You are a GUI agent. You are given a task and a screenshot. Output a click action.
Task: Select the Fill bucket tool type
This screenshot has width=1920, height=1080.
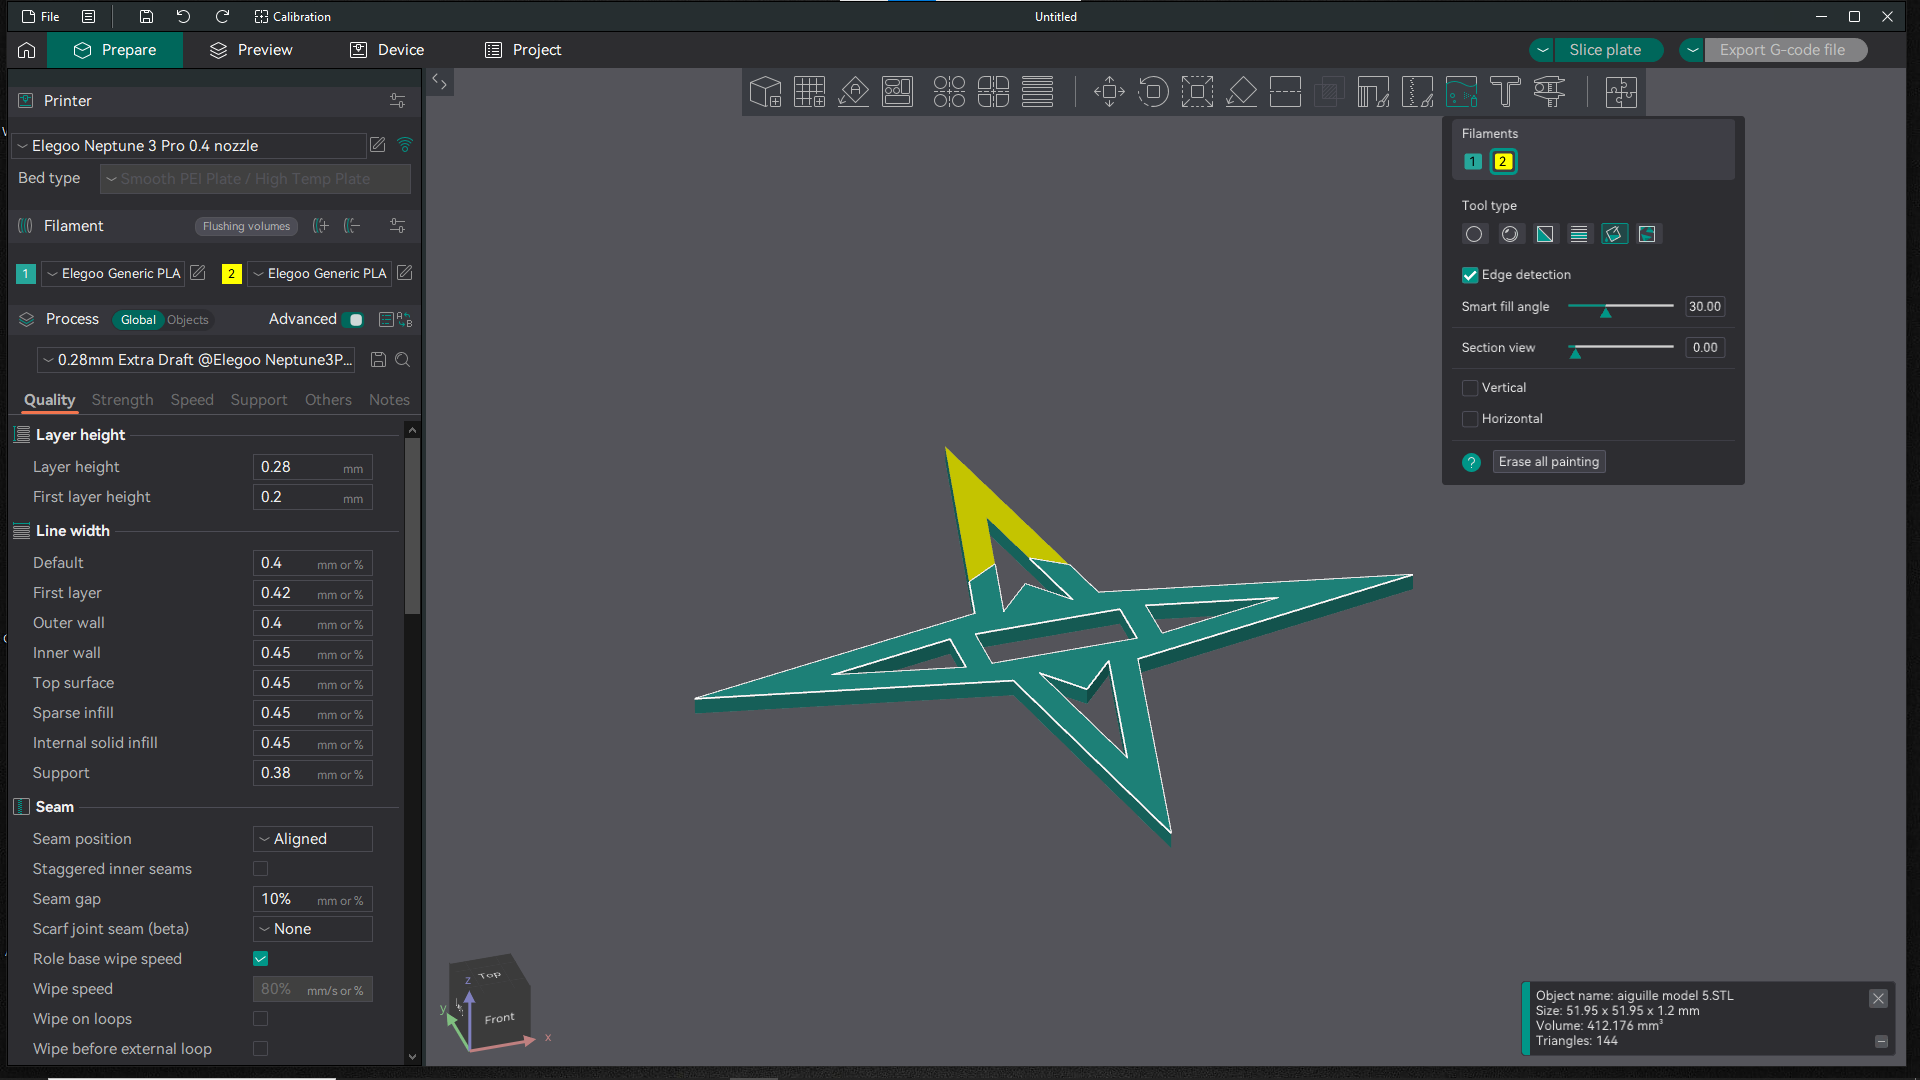click(x=1614, y=233)
